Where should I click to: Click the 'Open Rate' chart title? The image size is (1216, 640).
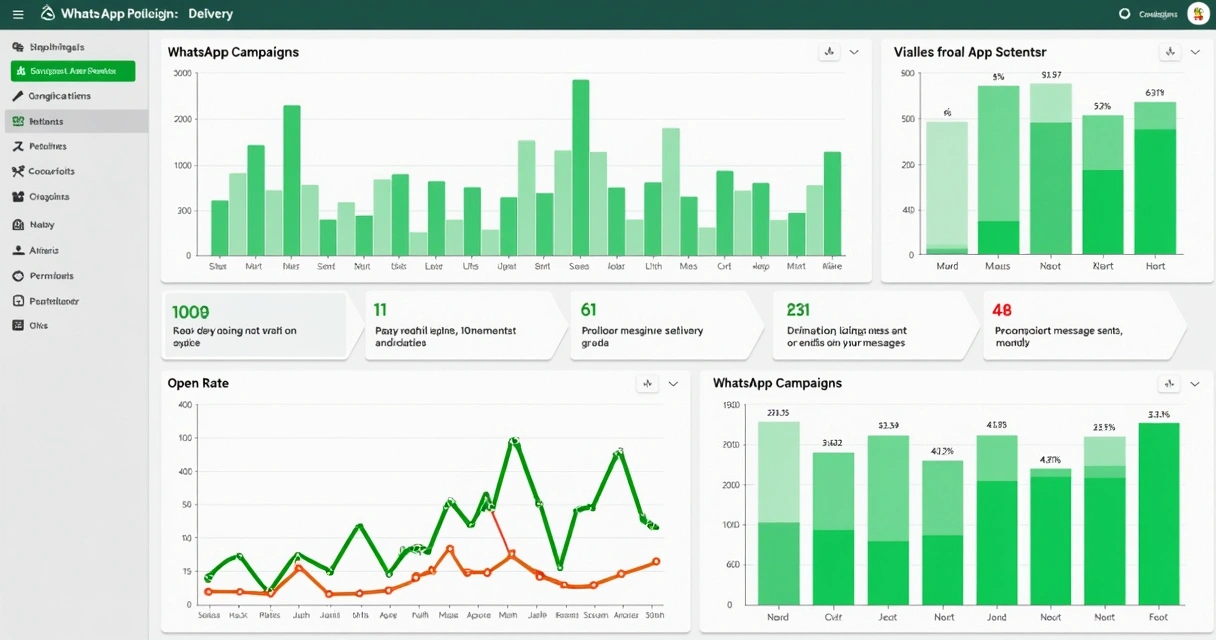198,383
